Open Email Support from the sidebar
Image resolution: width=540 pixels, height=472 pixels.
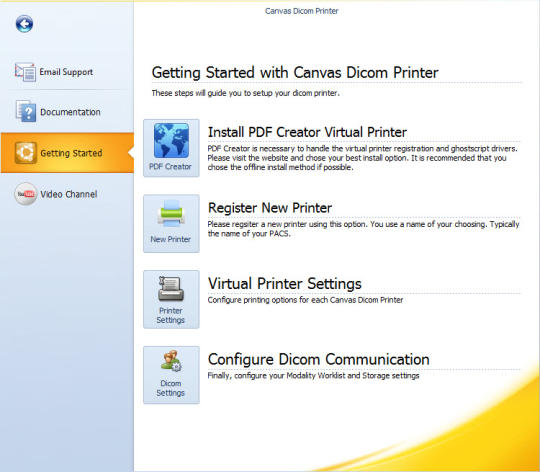[54, 72]
